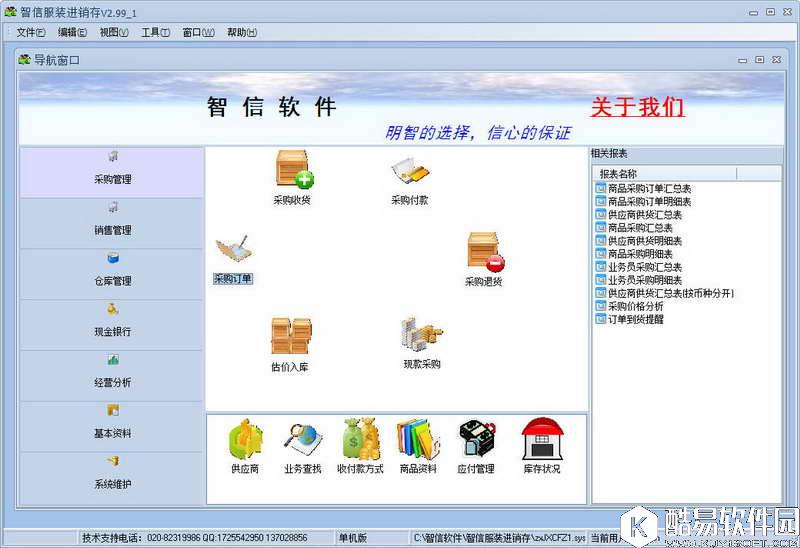800x548 pixels.
Task: Open report 订单到货提醒
Action: (x=630, y=319)
